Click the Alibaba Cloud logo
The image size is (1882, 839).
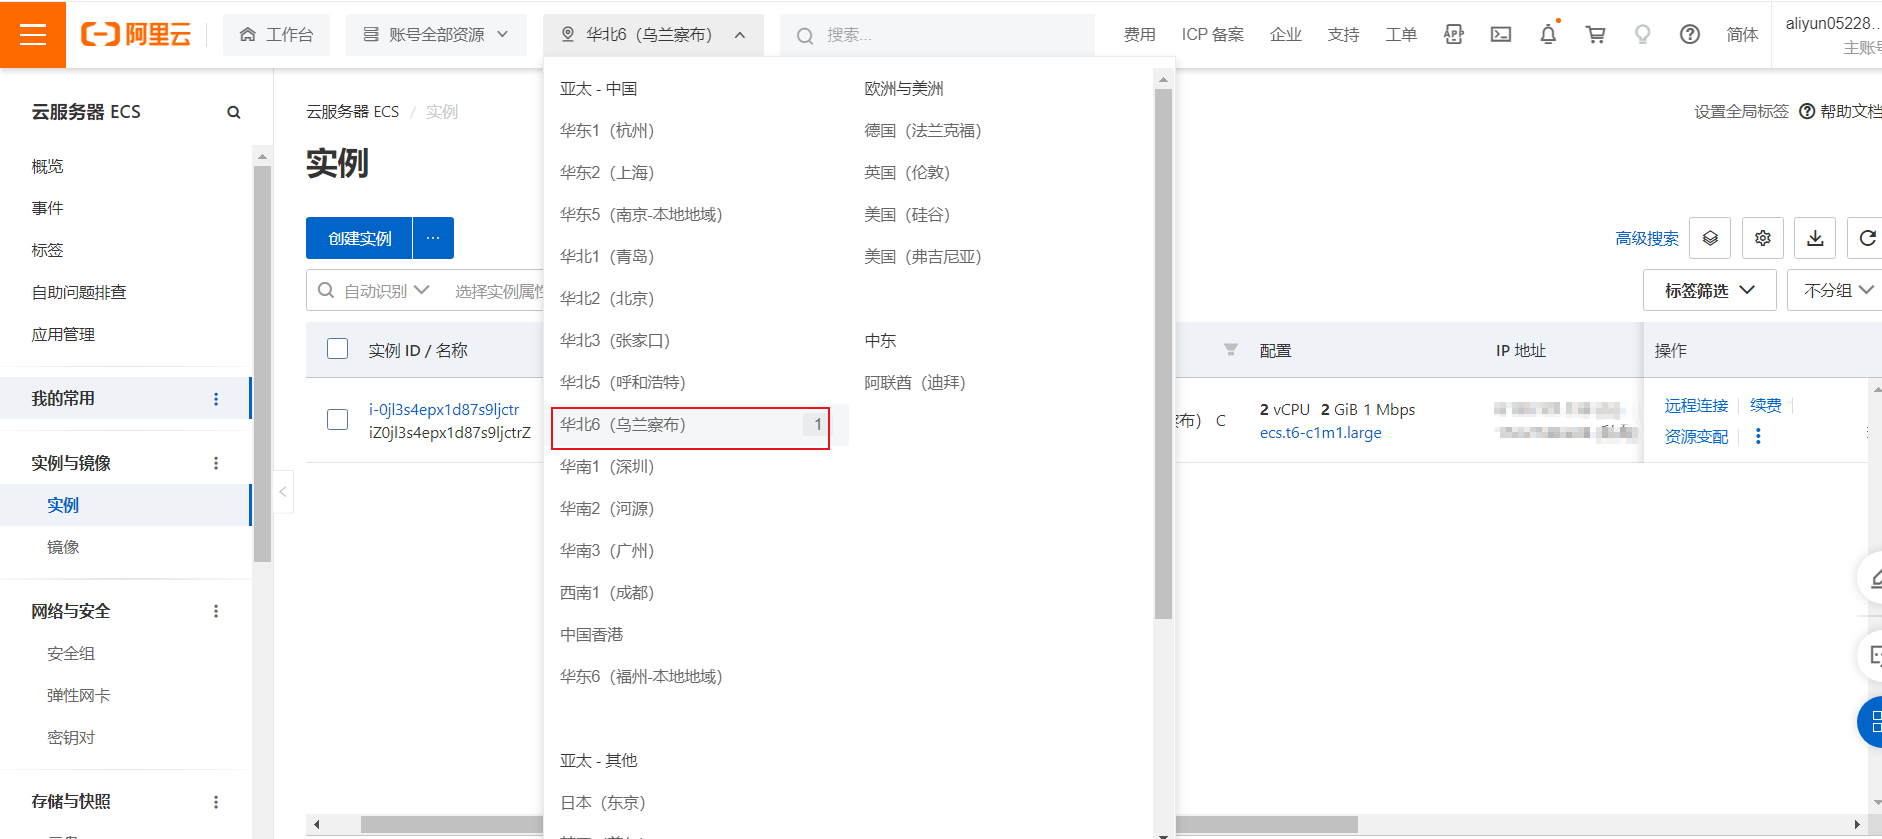pyautogui.click(x=136, y=35)
